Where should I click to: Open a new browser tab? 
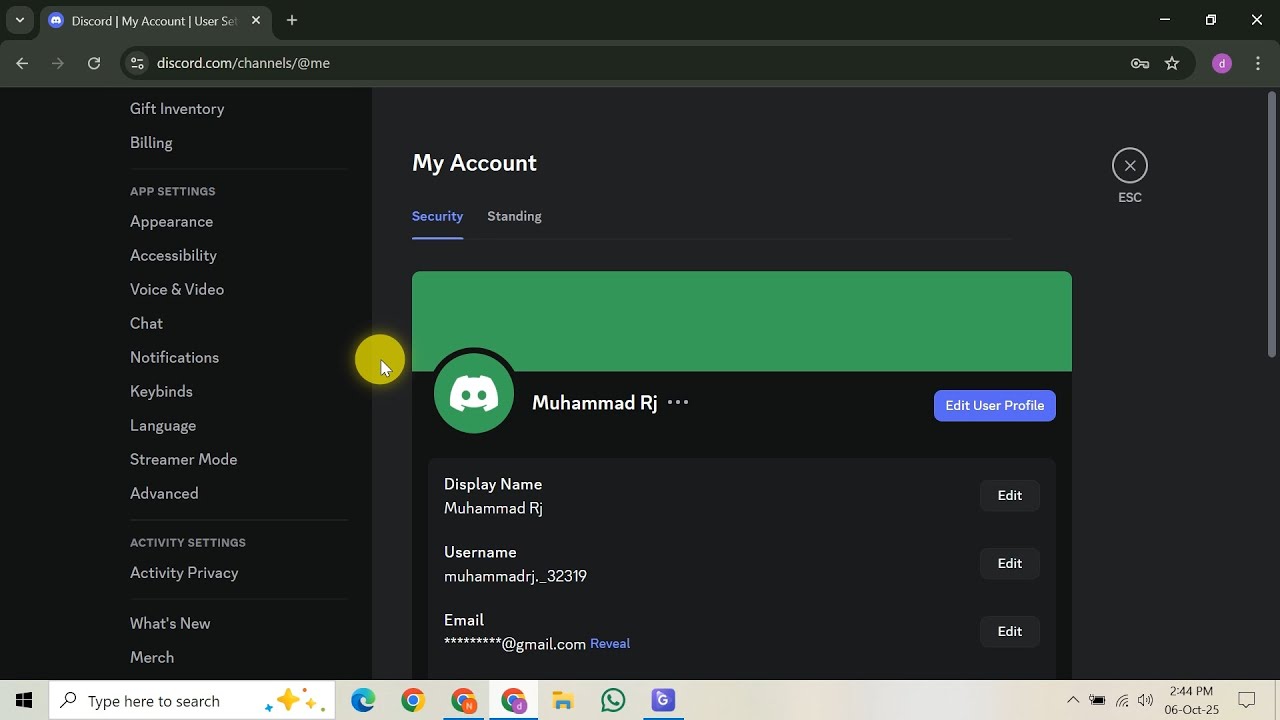tap(292, 20)
